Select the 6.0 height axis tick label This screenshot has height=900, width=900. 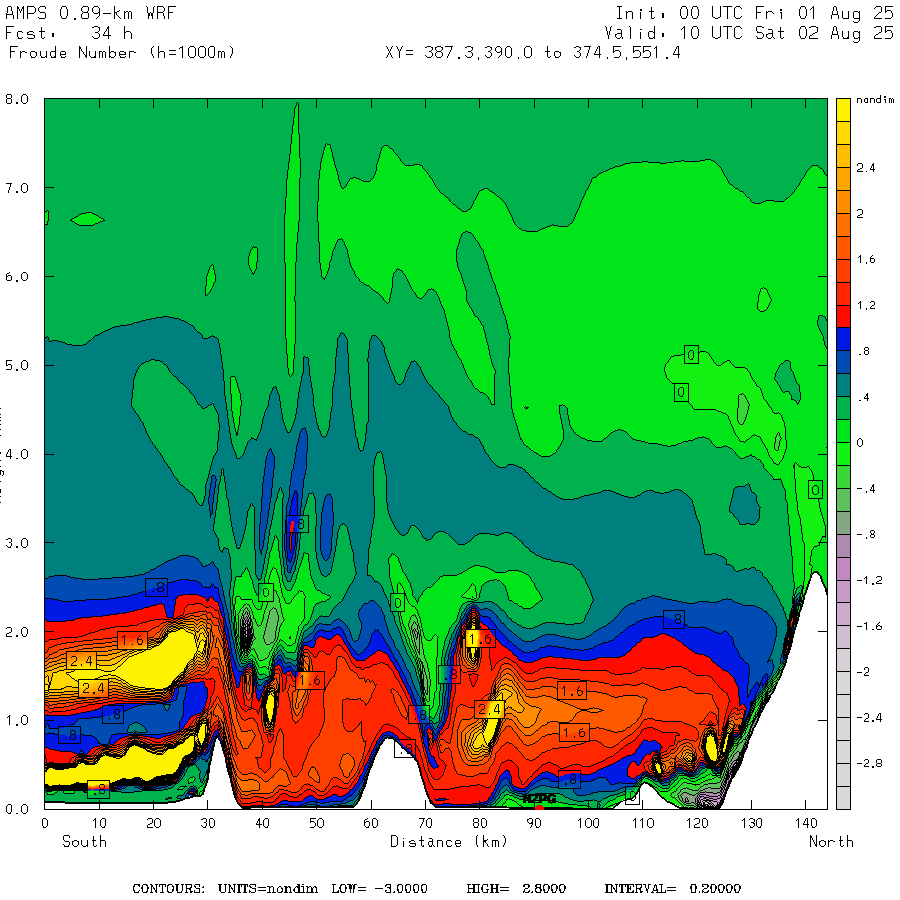pyautogui.click(x=17, y=277)
